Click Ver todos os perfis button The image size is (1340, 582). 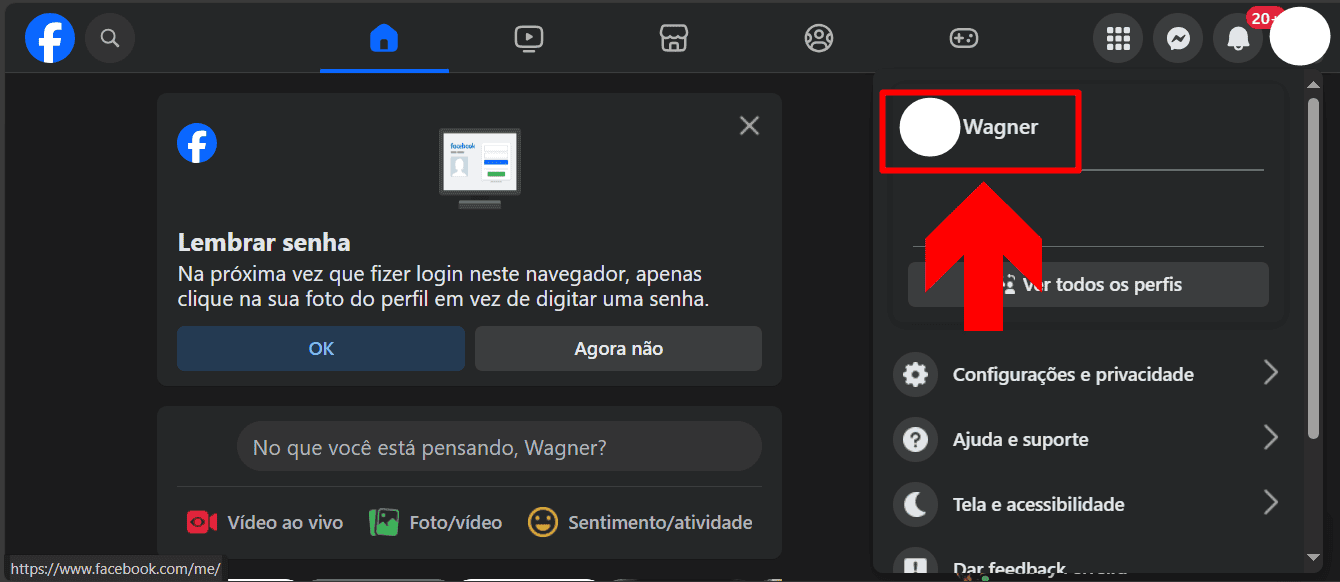(1088, 285)
